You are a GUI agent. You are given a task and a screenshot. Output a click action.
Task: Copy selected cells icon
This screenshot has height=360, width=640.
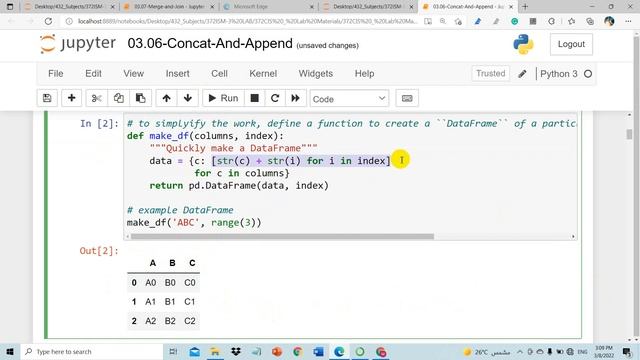click(118, 98)
